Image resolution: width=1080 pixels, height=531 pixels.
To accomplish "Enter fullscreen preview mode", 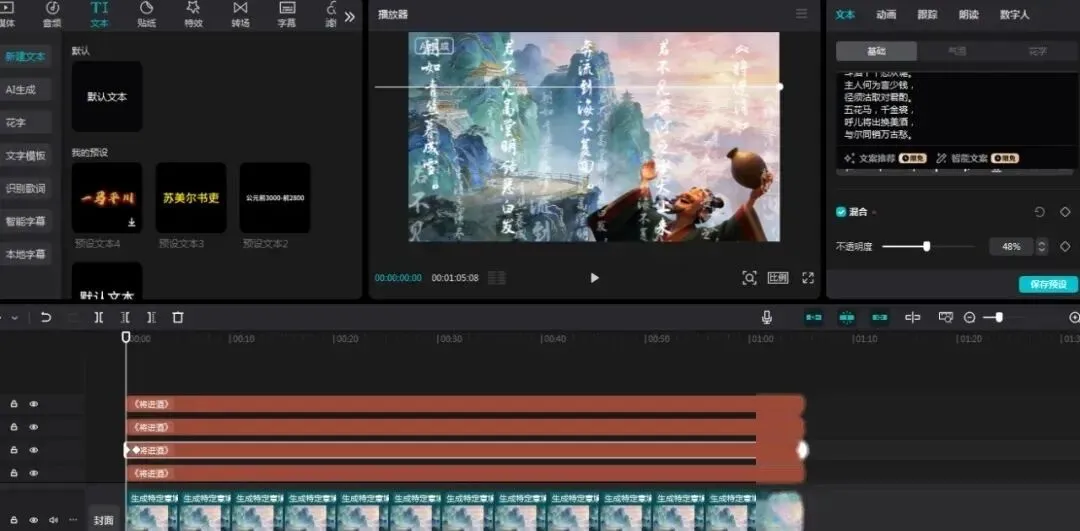I will coord(808,278).
